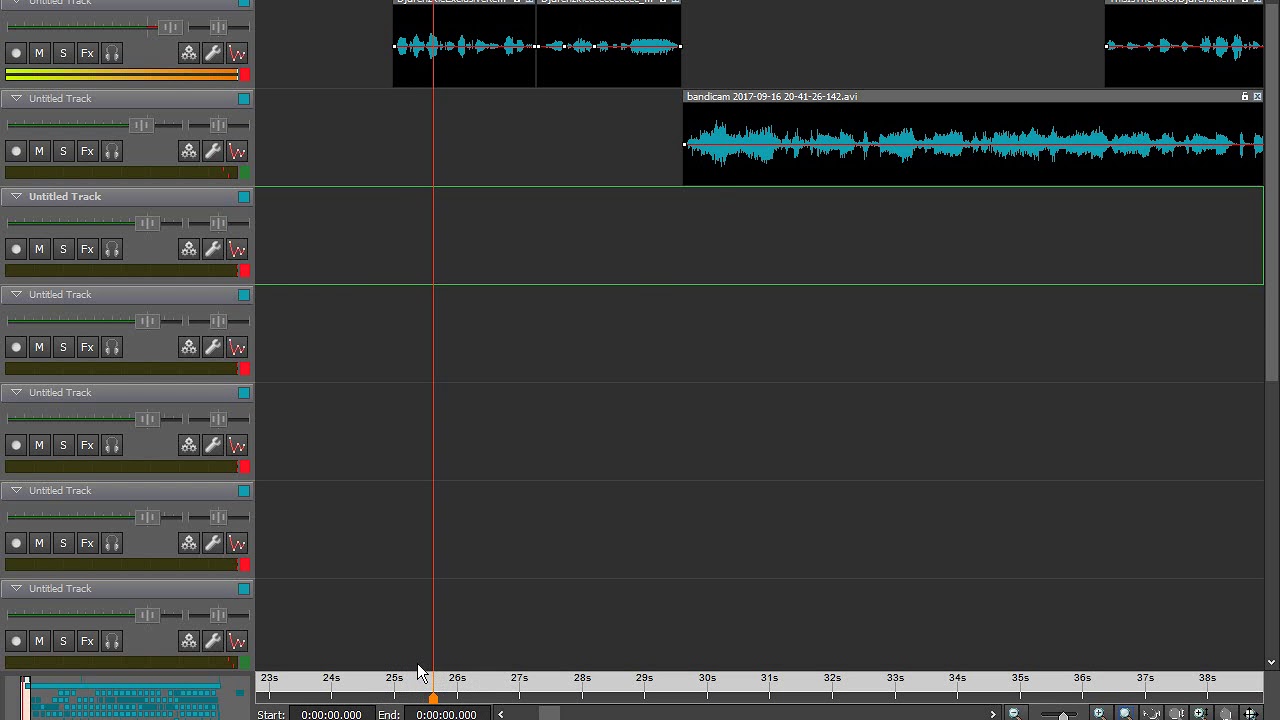Click the highlighted zoom-to-fit magnifier icon
Viewport: 1280px width, 720px height.
1125,713
